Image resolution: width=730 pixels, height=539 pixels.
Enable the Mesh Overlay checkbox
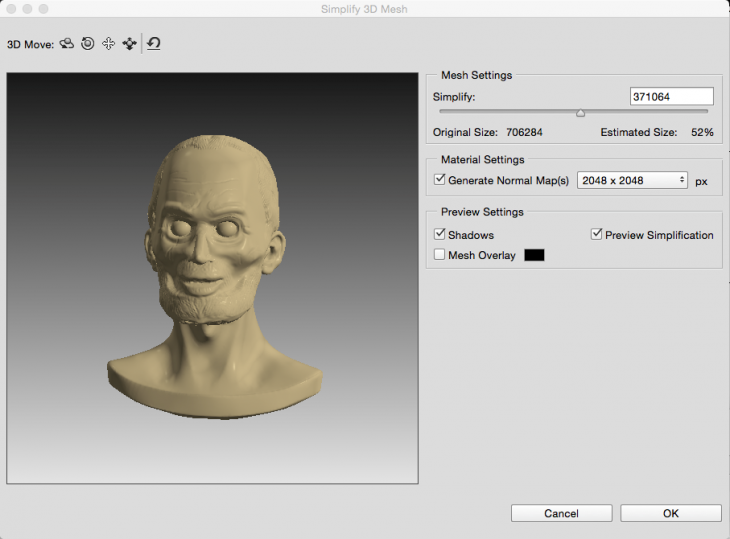coord(440,255)
